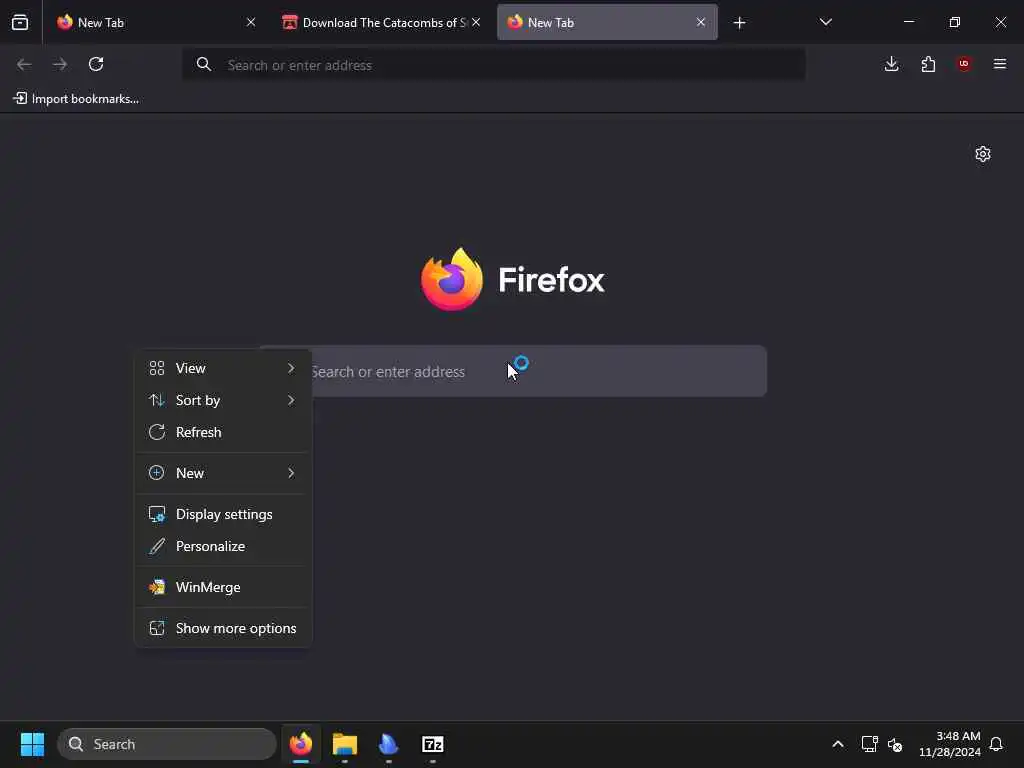1024x768 pixels.
Task: Launch WinMerge from context menu
Action: (x=223, y=587)
